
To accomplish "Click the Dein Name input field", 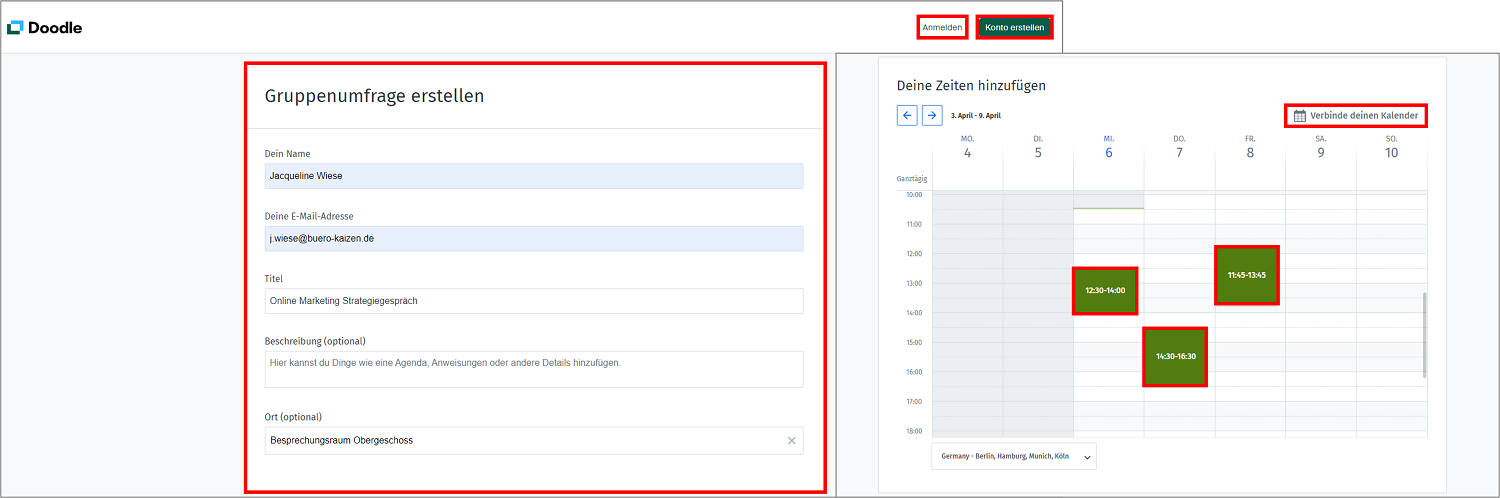I will point(534,176).
